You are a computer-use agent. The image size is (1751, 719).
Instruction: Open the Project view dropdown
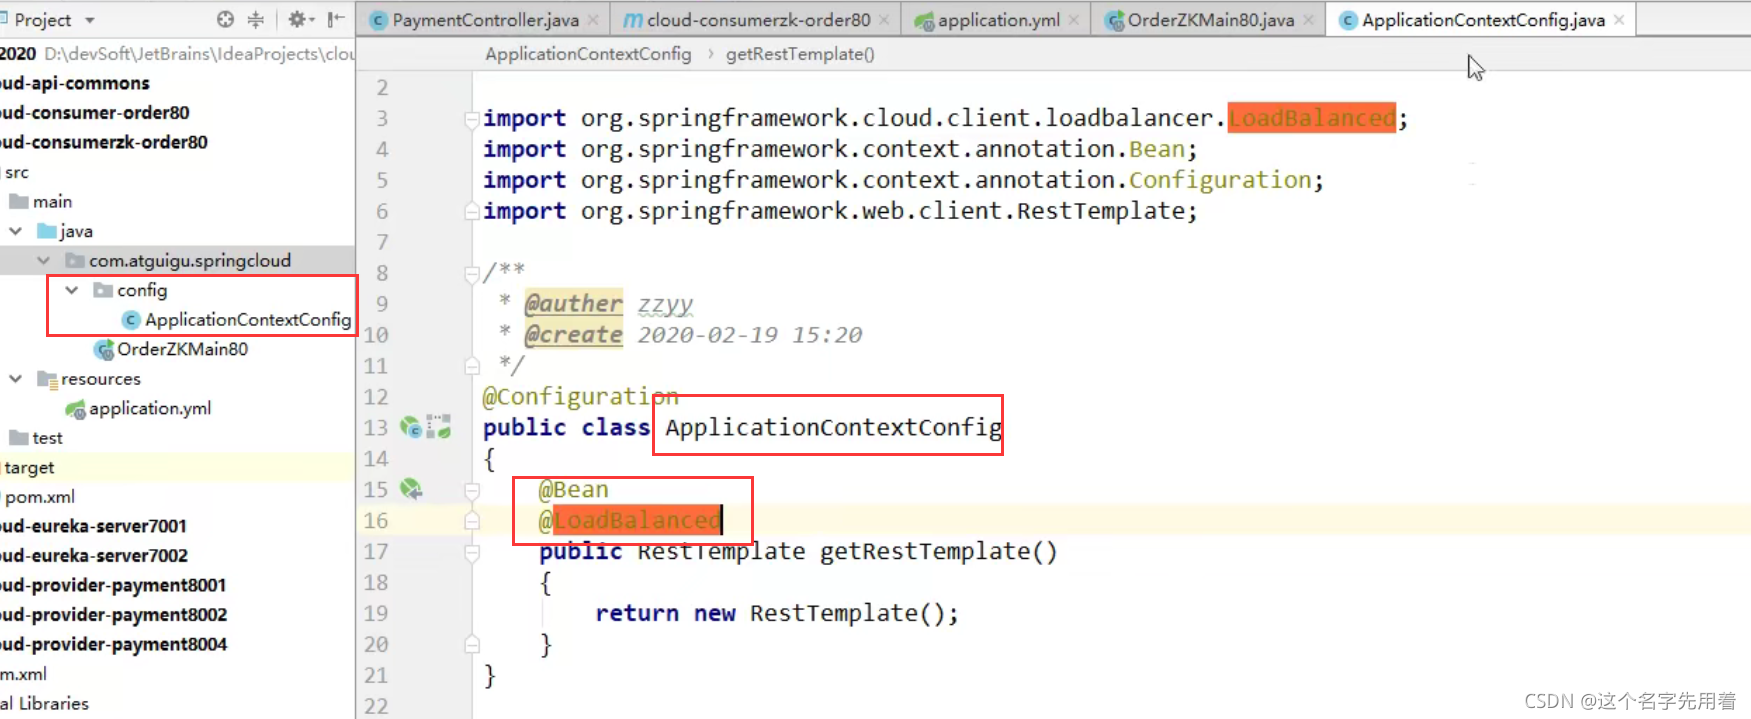90,20
